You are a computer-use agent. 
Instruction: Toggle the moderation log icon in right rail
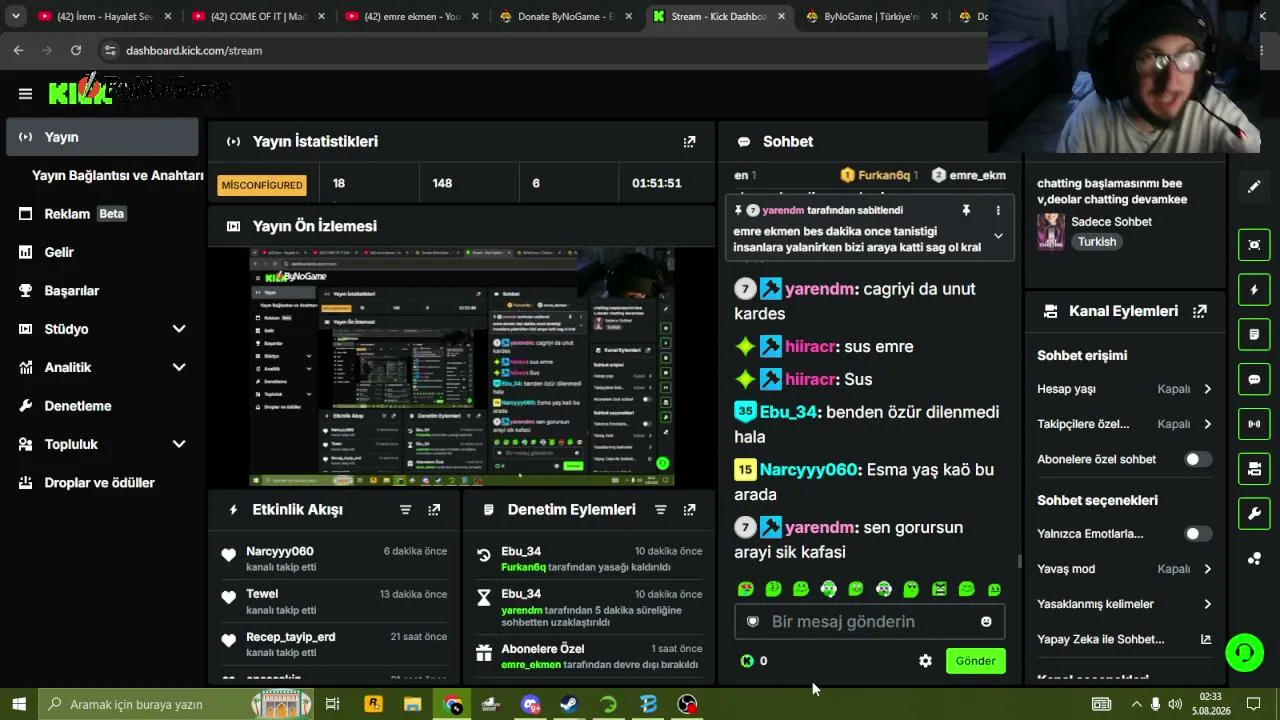point(1254,334)
